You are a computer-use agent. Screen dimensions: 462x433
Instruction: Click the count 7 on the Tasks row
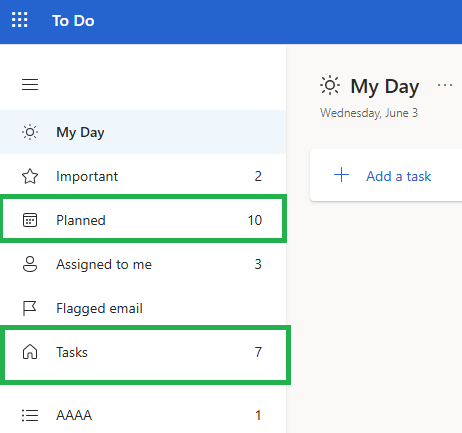point(258,352)
